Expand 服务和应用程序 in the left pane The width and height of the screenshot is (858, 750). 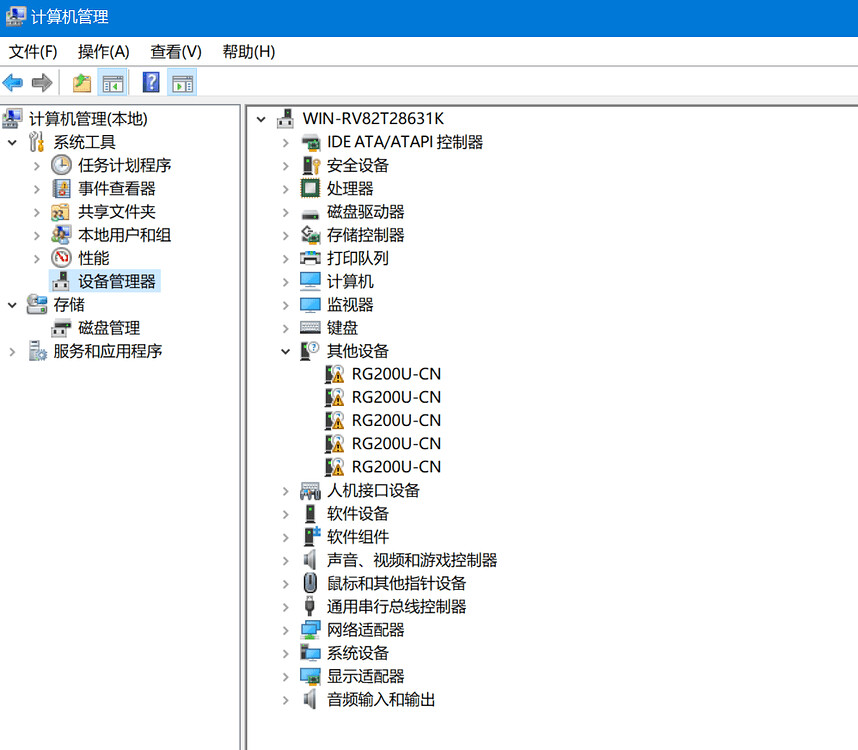pyautogui.click(x=13, y=351)
